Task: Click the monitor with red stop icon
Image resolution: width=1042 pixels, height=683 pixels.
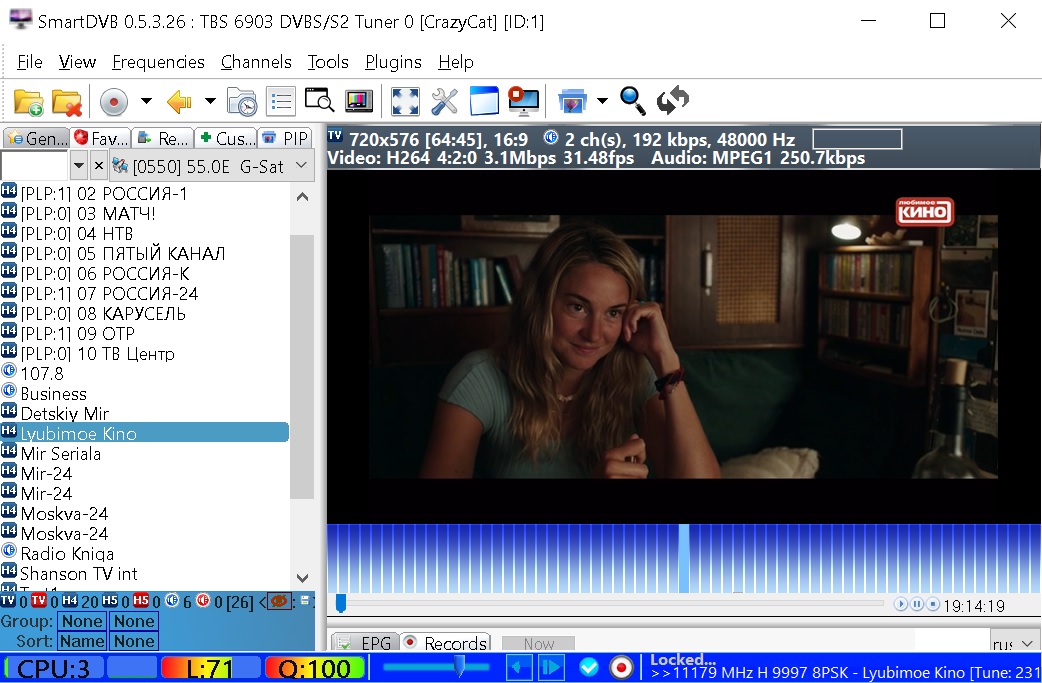Action: pos(524,101)
